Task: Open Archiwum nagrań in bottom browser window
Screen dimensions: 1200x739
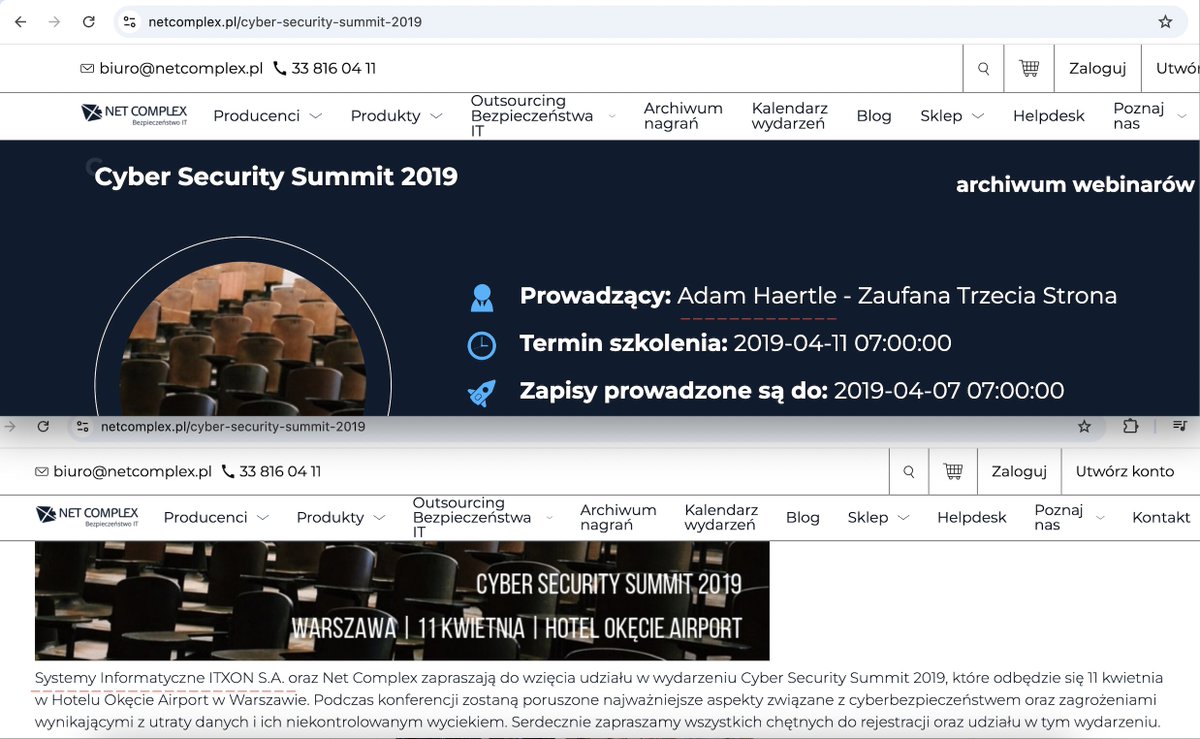Action: coord(618,518)
